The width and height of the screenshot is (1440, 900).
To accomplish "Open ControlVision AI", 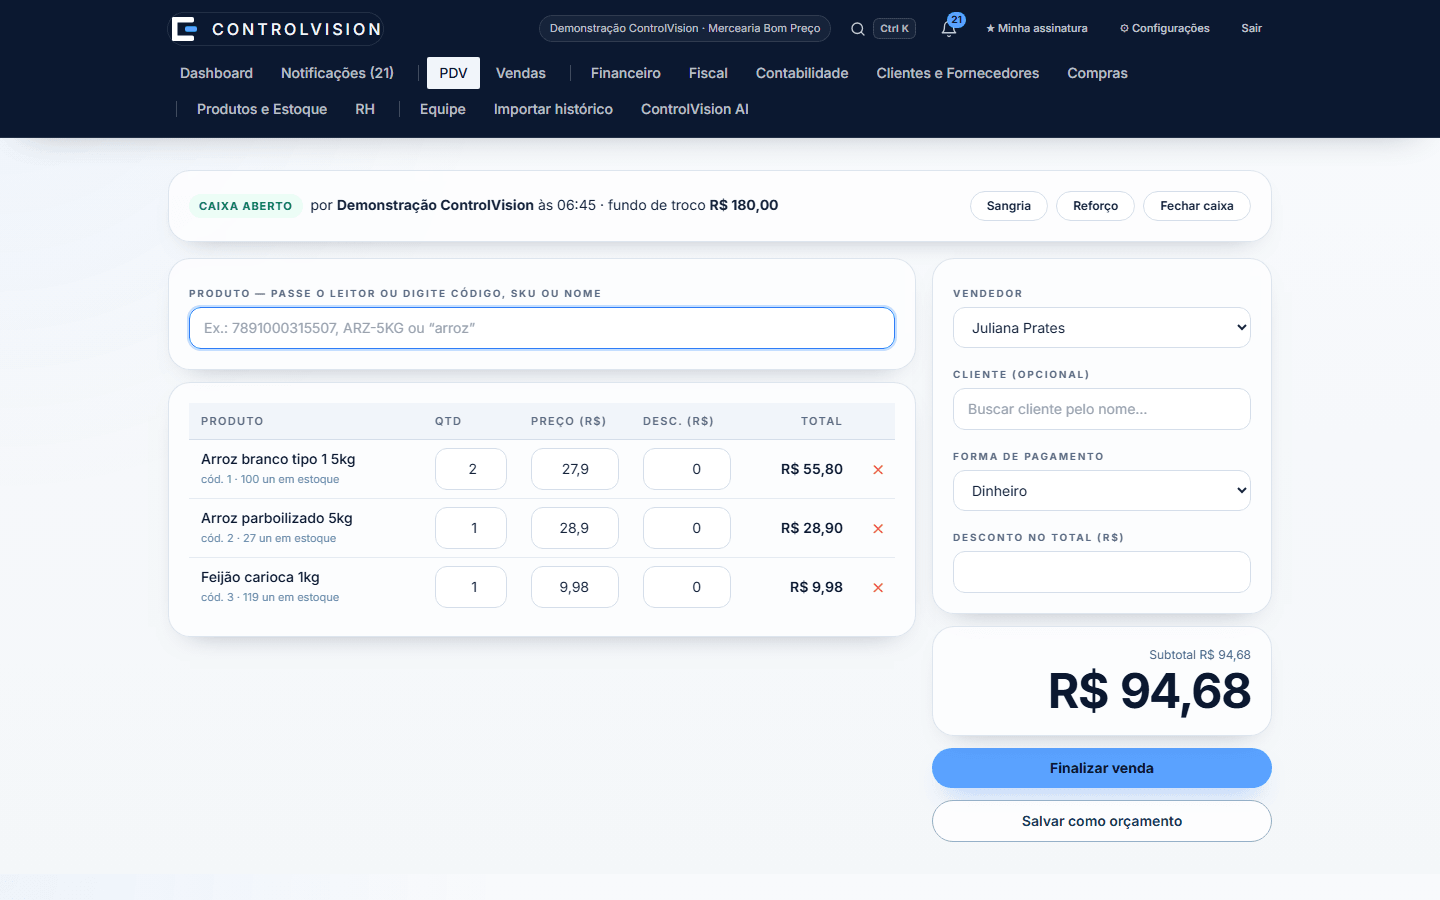I will click(x=695, y=109).
